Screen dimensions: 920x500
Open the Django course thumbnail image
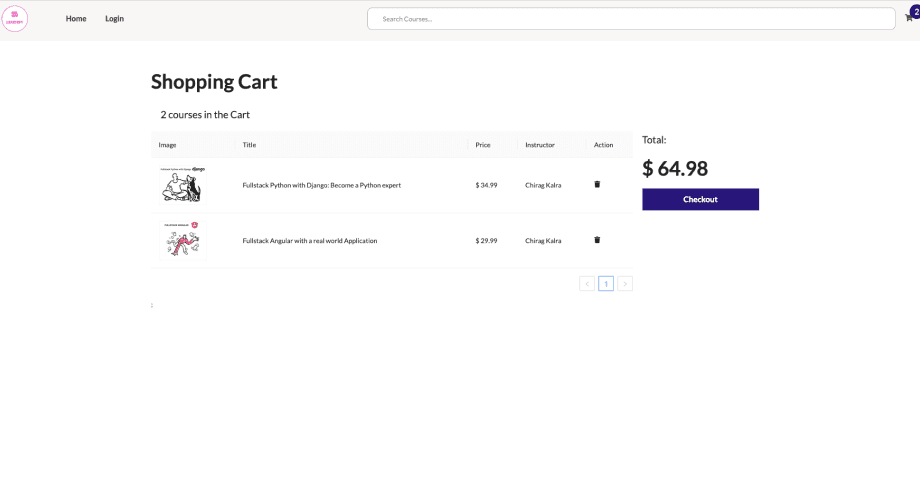click(x=182, y=184)
